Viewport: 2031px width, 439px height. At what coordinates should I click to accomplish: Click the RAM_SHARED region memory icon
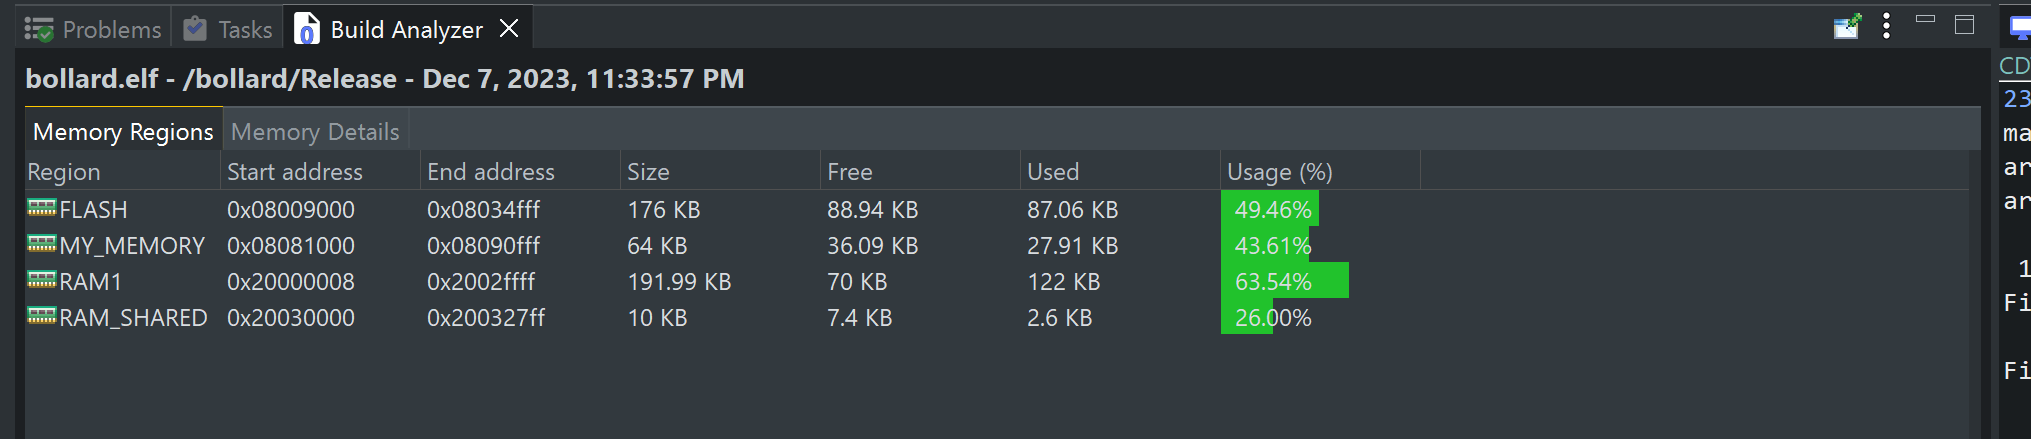pyautogui.click(x=42, y=316)
